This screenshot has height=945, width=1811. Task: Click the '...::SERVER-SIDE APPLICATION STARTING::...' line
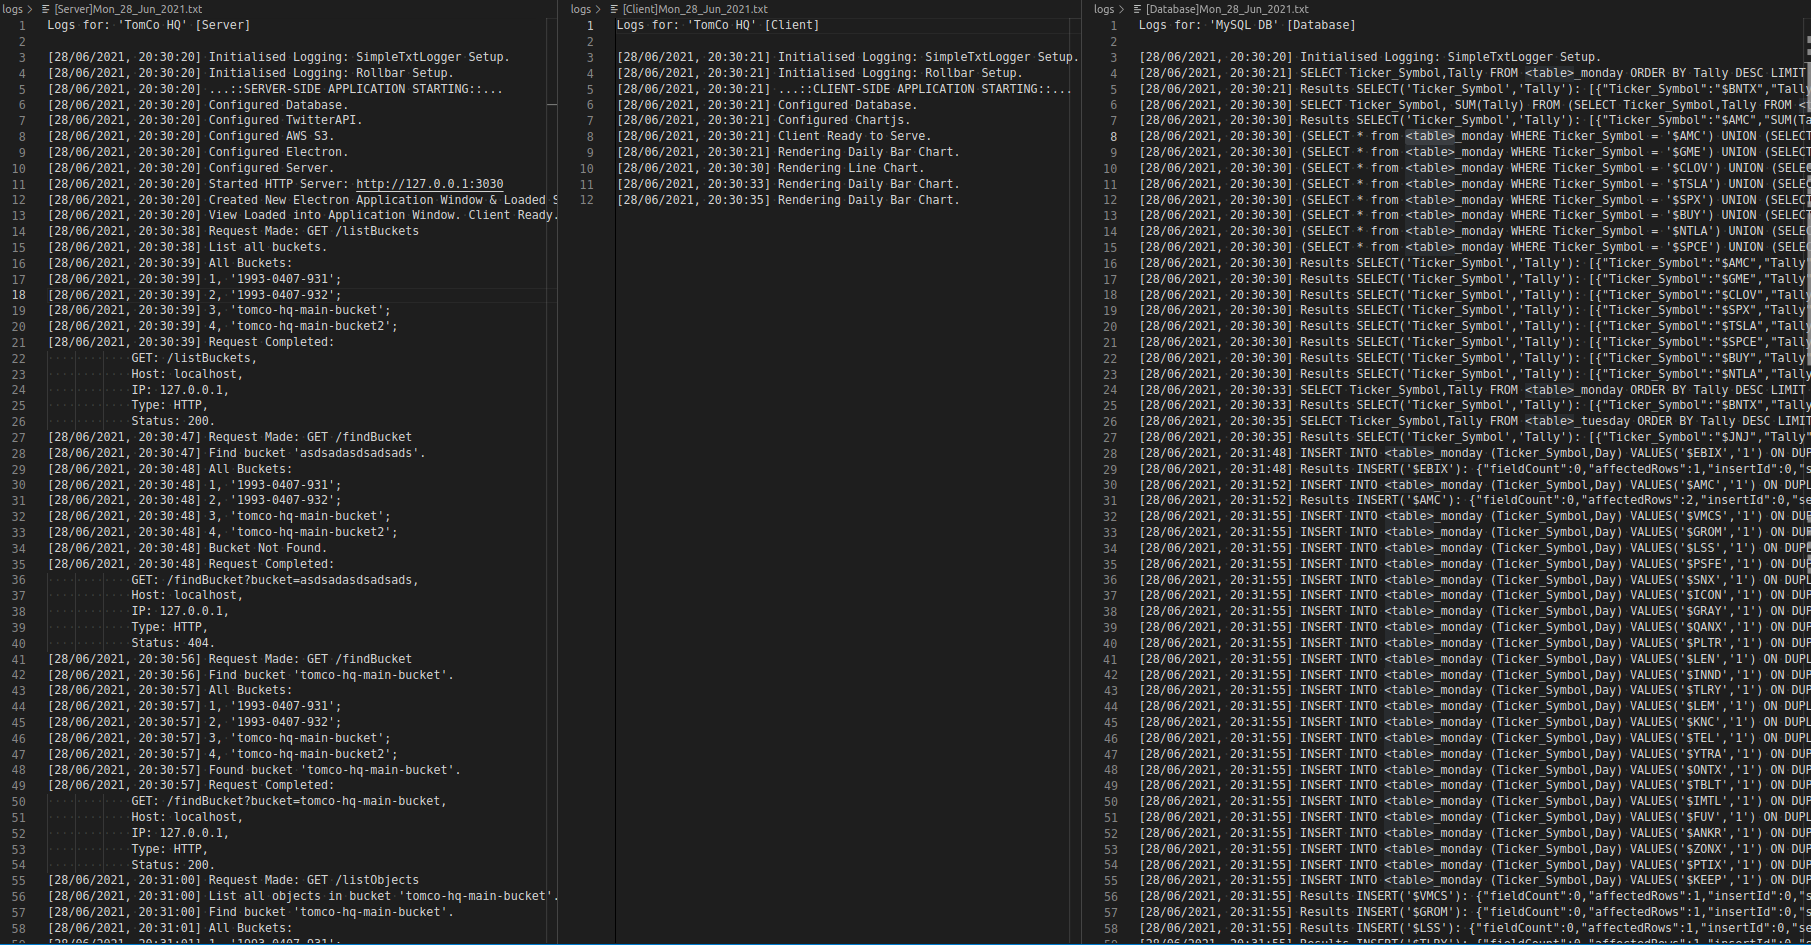pos(275,89)
